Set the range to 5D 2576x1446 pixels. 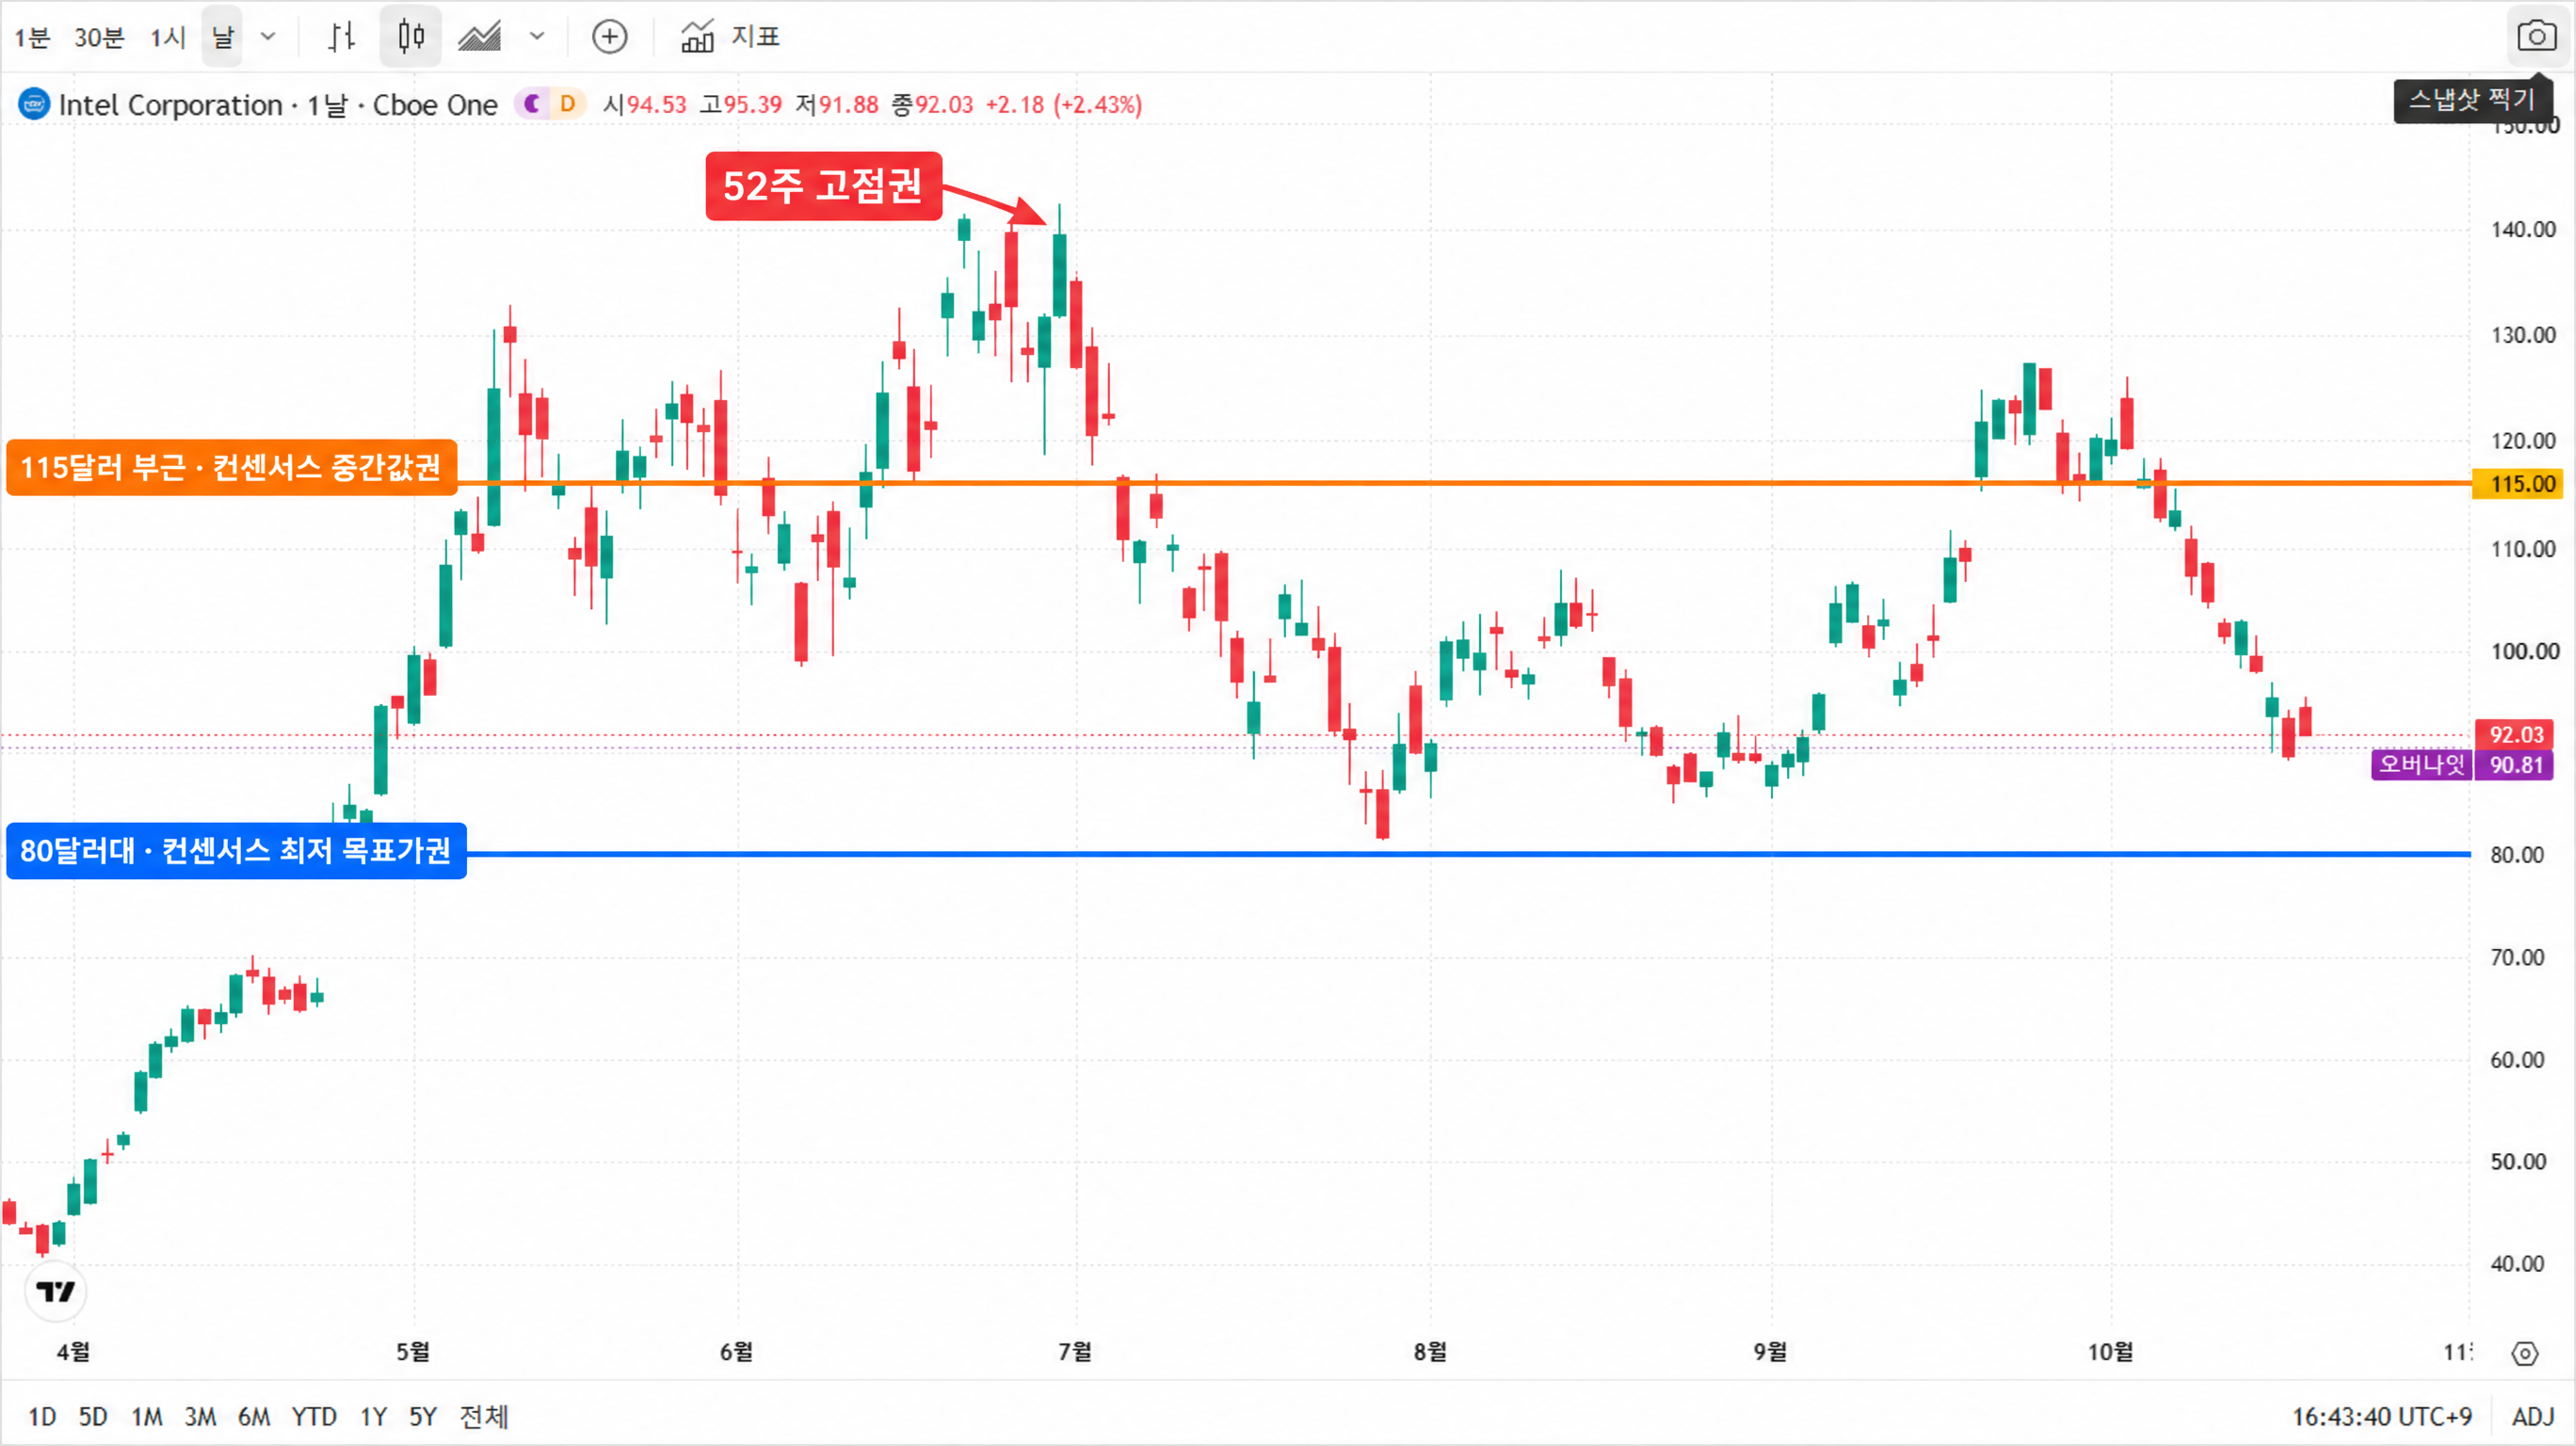click(93, 1416)
